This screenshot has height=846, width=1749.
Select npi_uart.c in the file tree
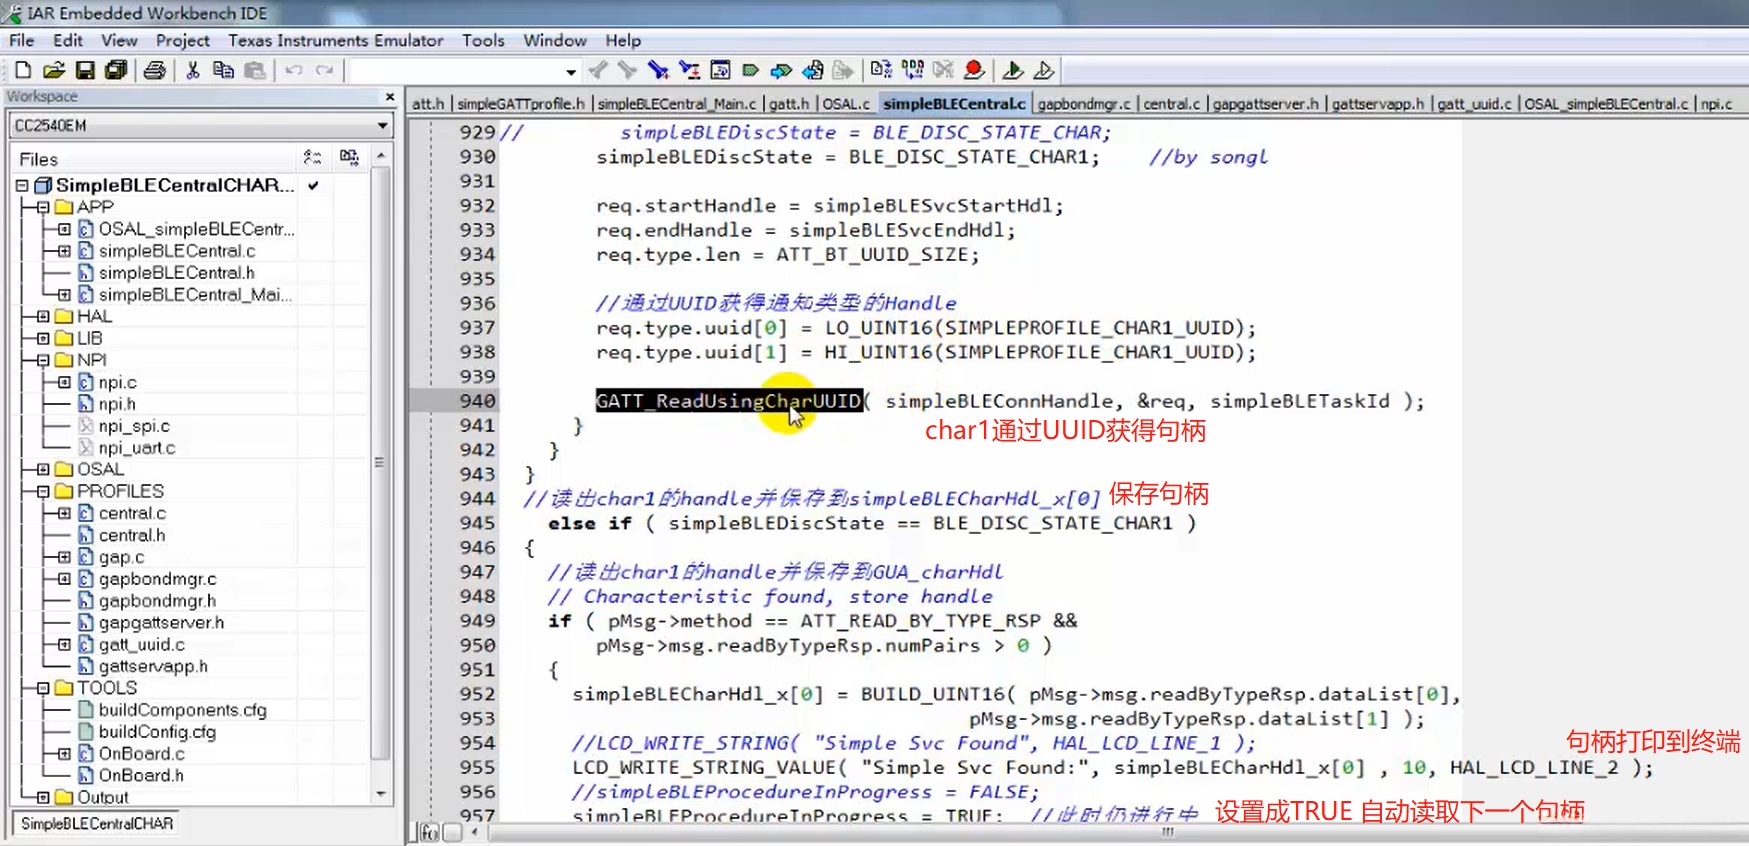point(137,448)
